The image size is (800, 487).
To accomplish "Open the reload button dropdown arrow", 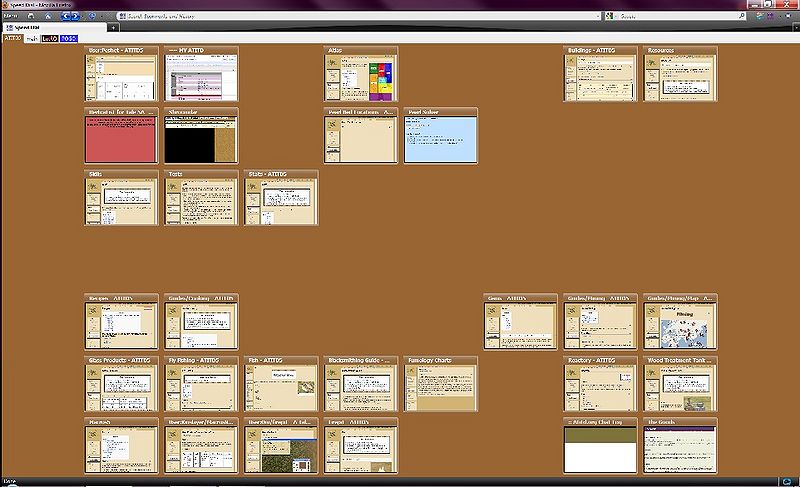I will tap(102, 16).
